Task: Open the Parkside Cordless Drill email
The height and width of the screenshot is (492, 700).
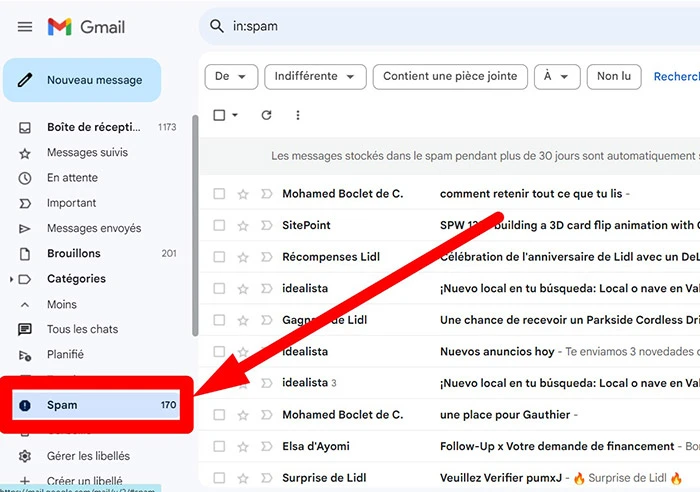Action: (x=570, y=320)
